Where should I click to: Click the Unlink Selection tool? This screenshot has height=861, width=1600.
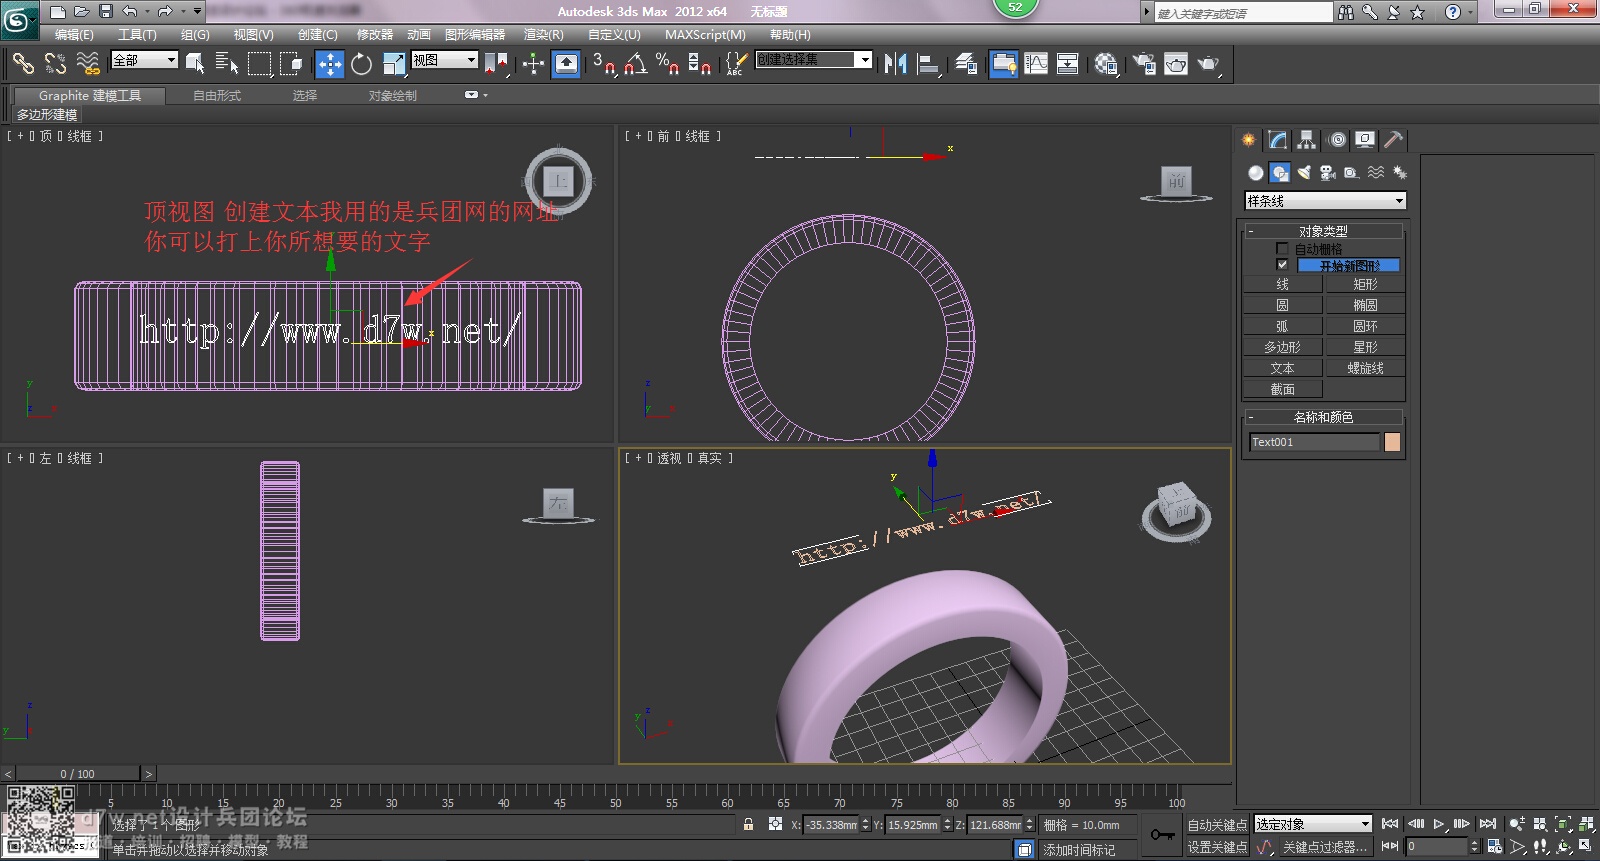click(x=55, y=64)
